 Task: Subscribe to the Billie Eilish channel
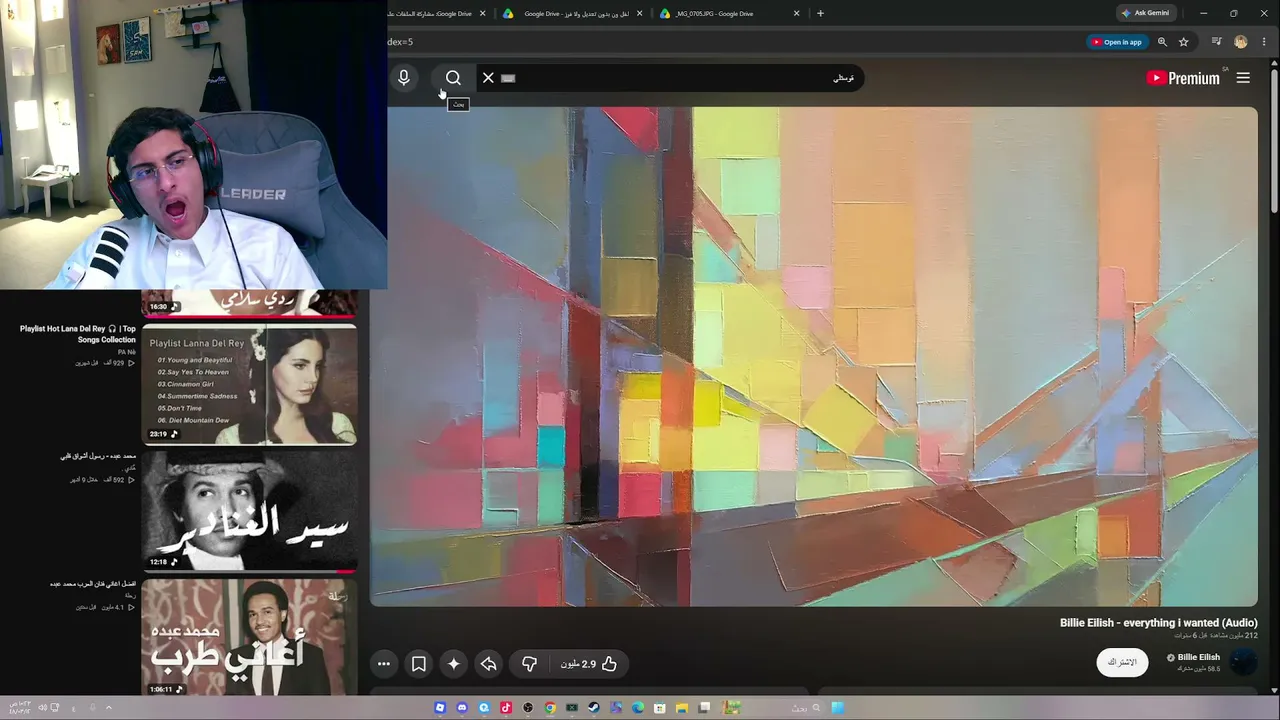pos(1122,662)
